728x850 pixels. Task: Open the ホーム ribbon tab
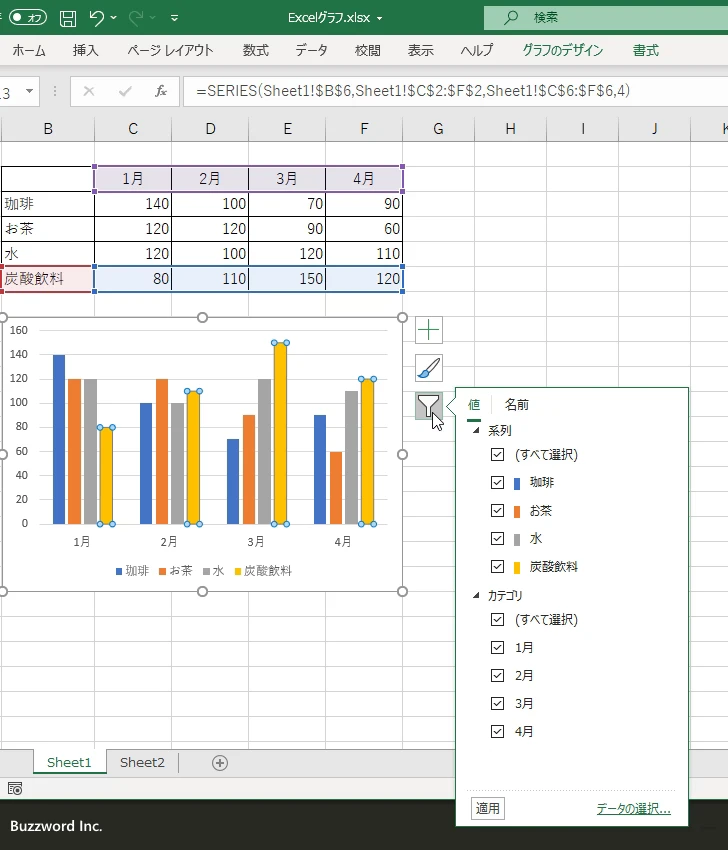pyautogui.click(x=29, y=50)
